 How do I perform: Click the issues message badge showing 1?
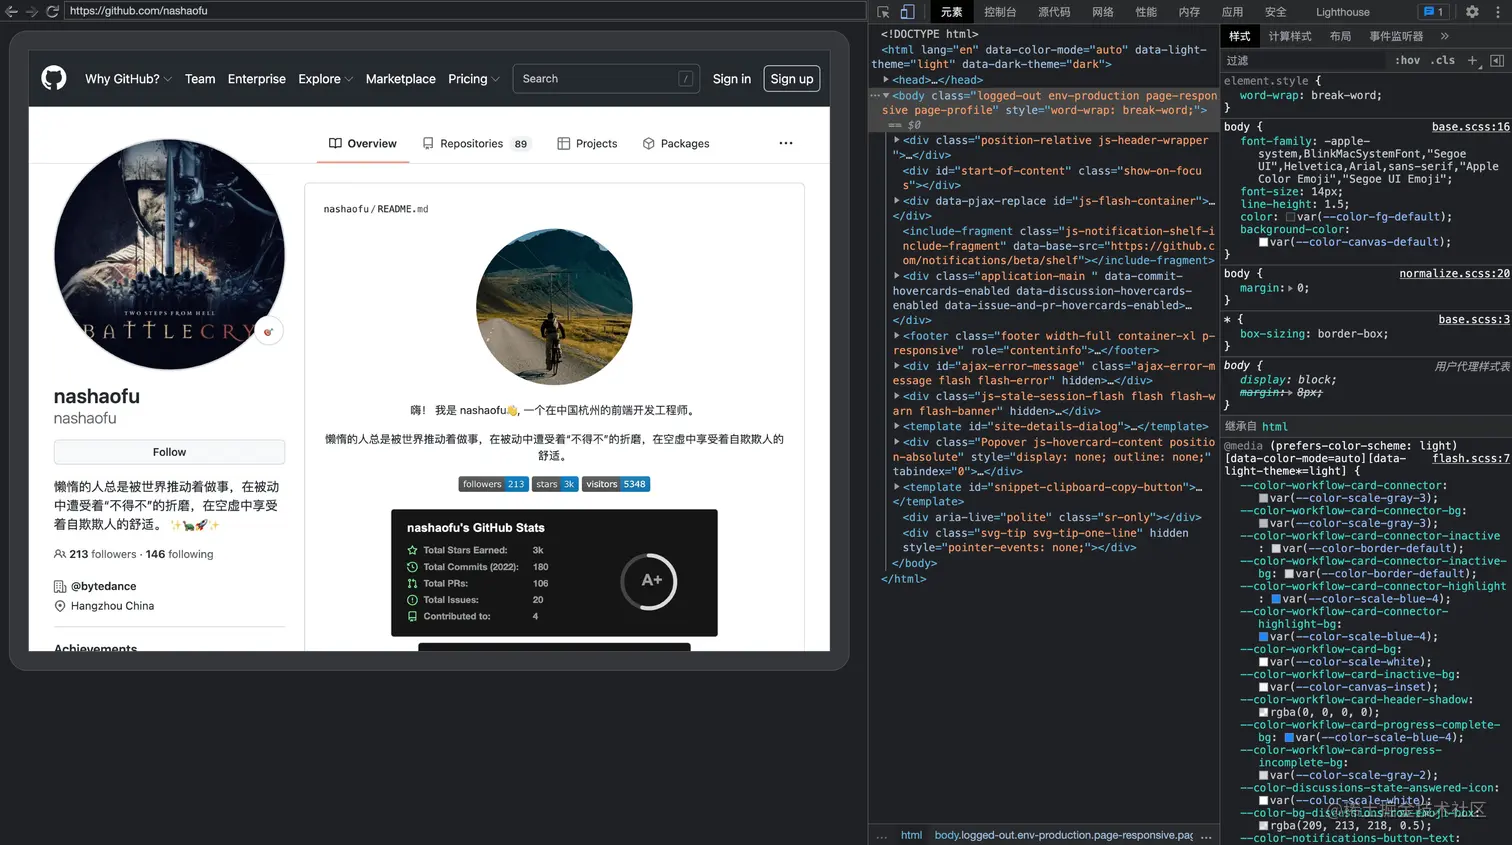[1433, 12]
